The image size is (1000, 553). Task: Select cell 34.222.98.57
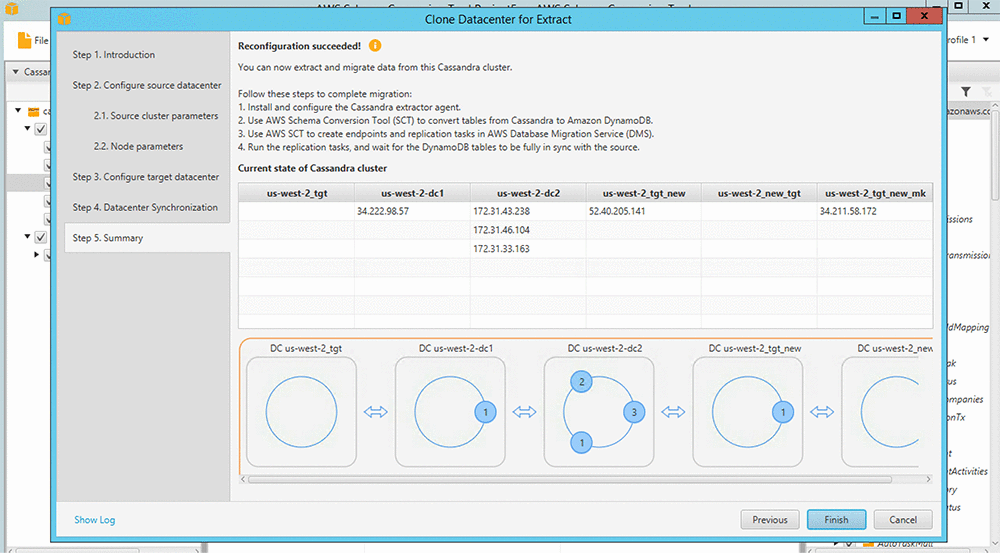click(x=413, y=211)
